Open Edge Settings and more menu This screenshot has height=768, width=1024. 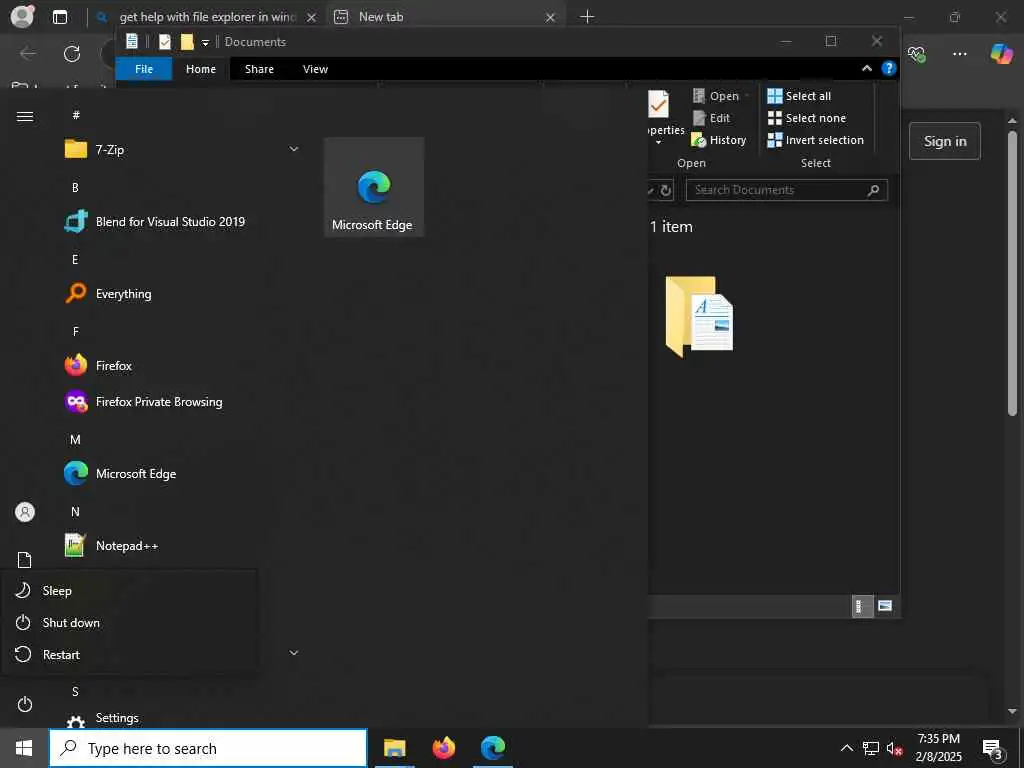pyautogui.click(x=959, y=54)
